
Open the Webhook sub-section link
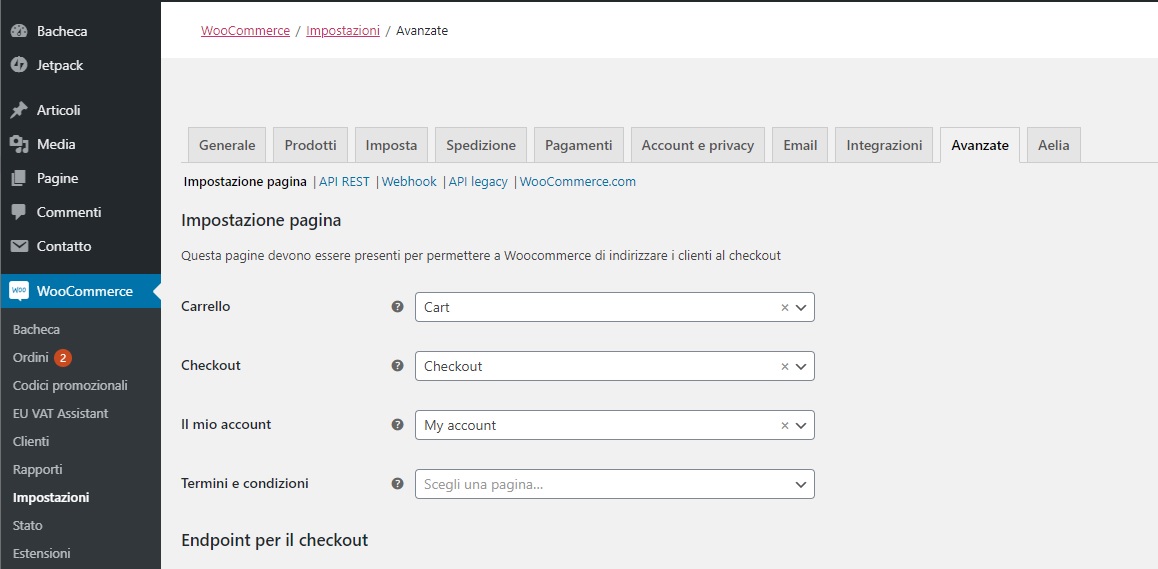point(409,182)
